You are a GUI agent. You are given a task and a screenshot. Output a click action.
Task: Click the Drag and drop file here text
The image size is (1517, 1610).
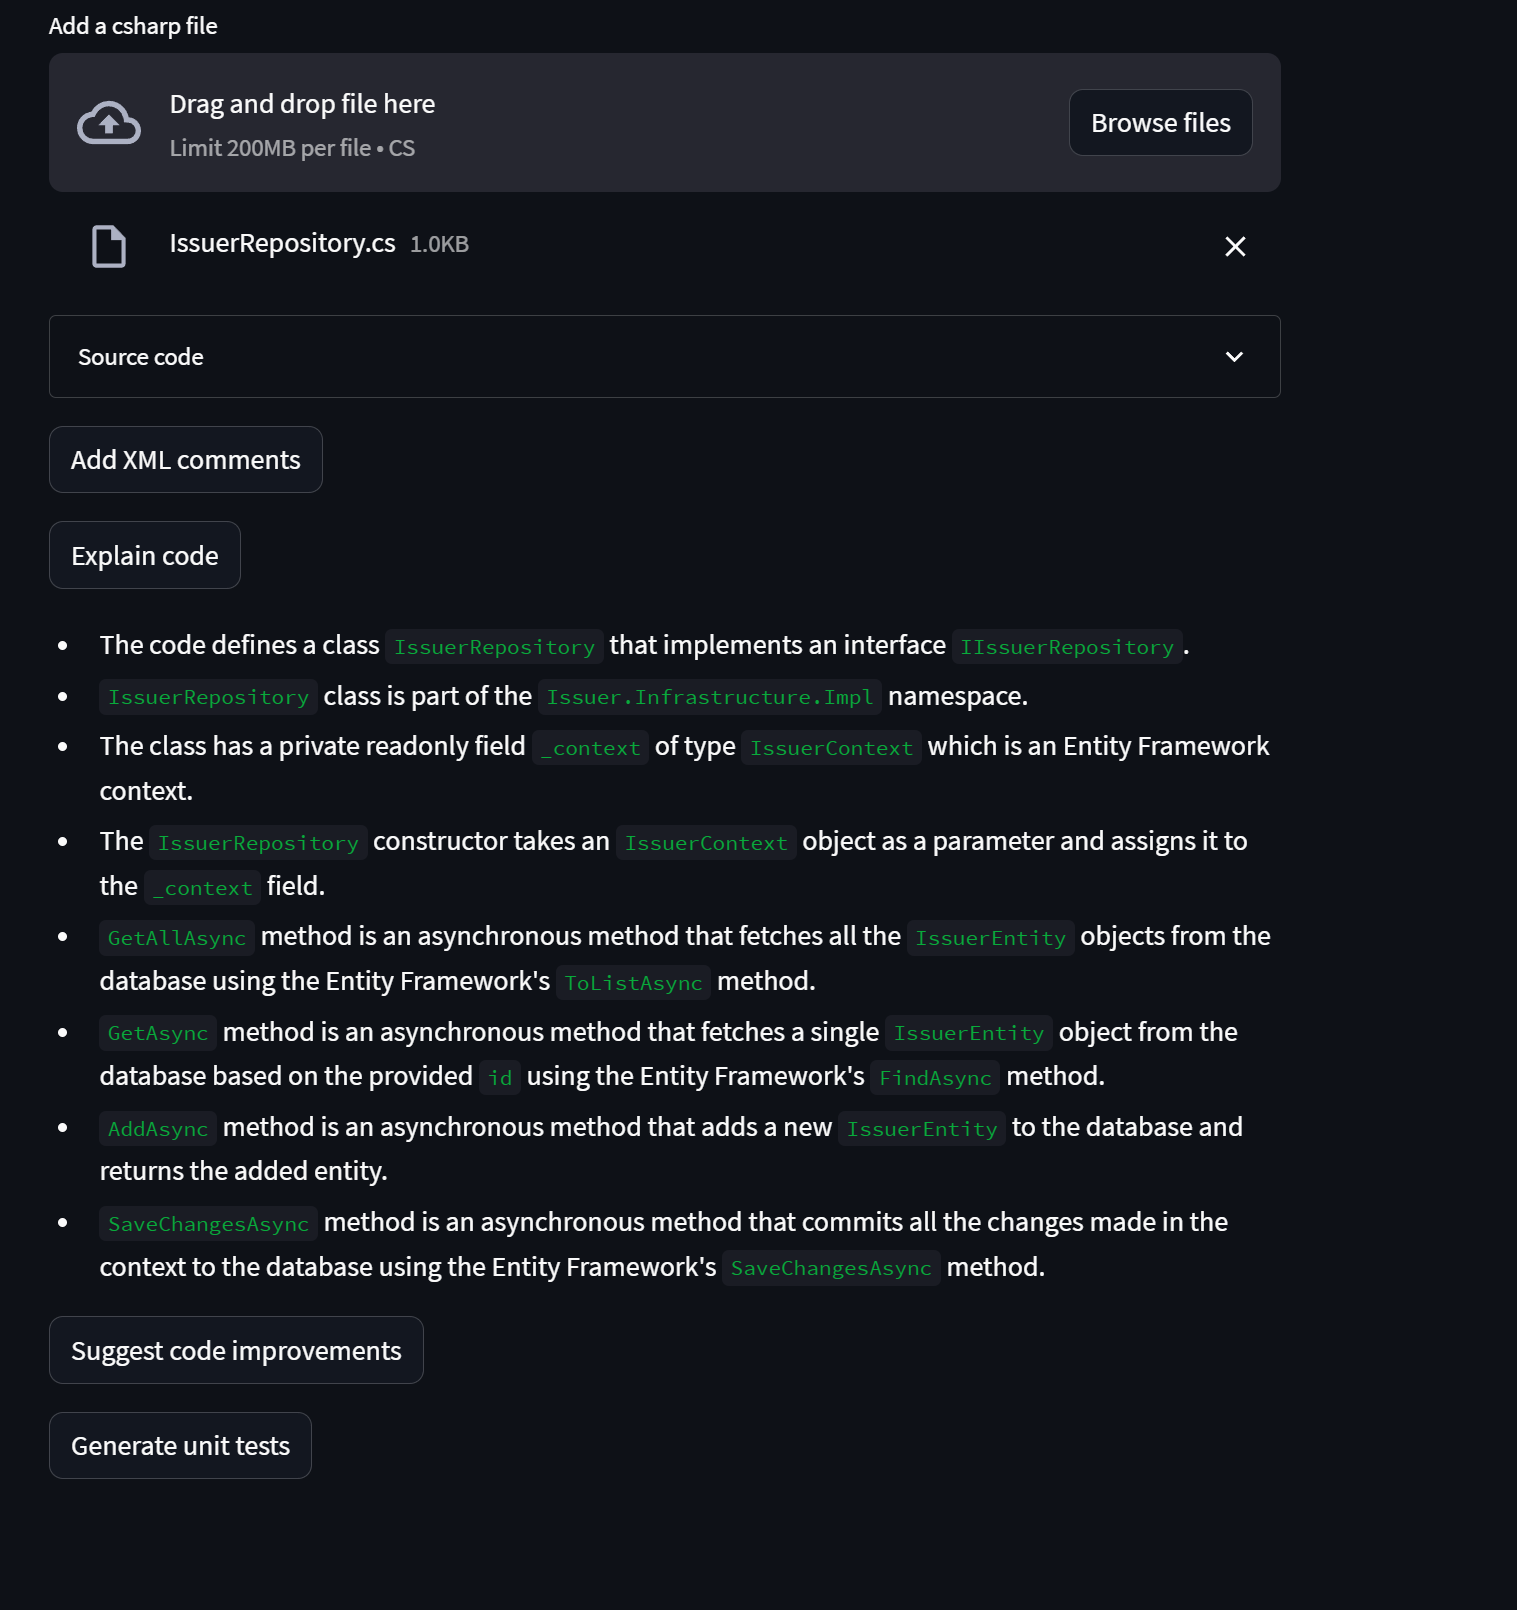(x=302, y=104)
